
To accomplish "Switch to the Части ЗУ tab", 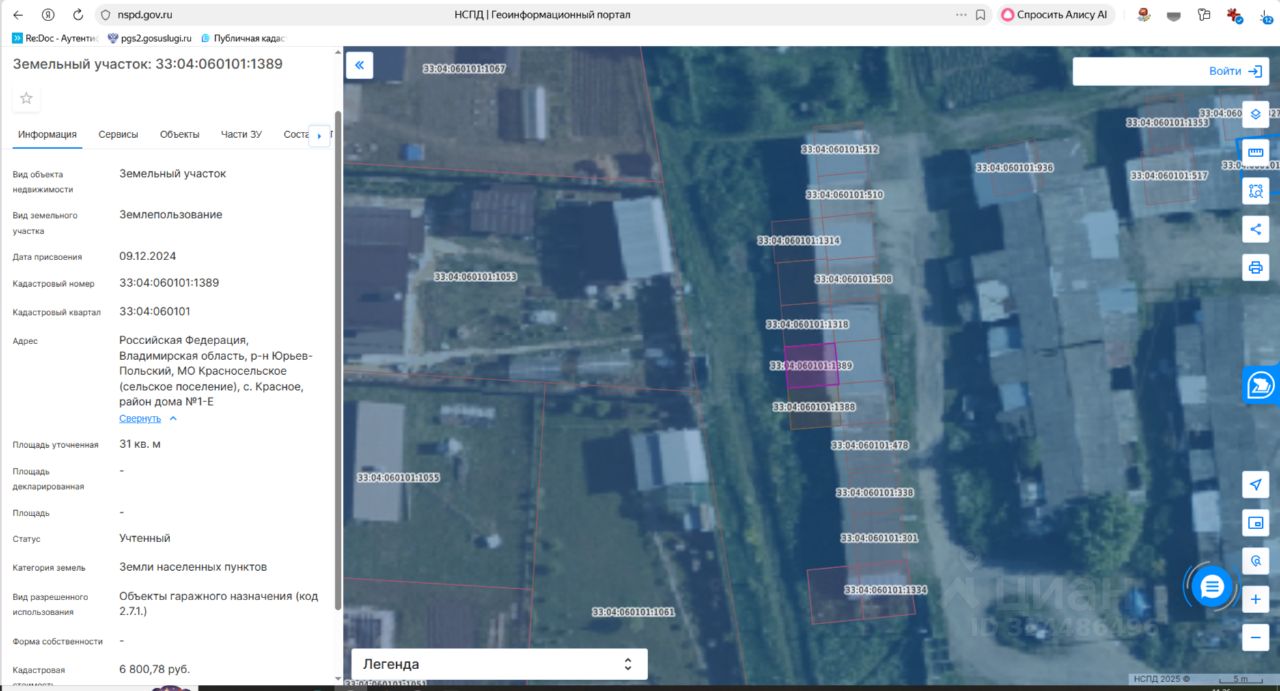I will point(241,134).
